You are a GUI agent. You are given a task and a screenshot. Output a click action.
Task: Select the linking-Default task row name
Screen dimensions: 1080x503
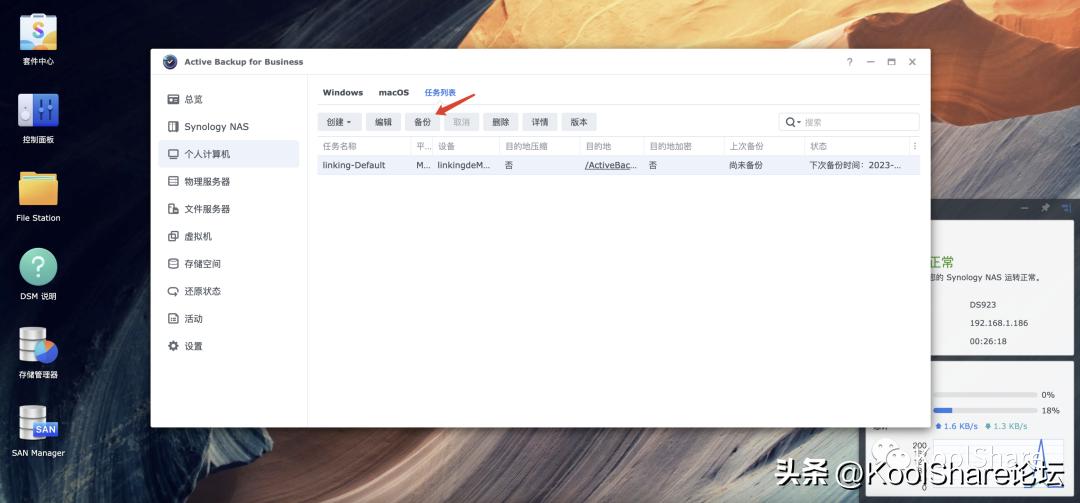[x=354, y=165]
